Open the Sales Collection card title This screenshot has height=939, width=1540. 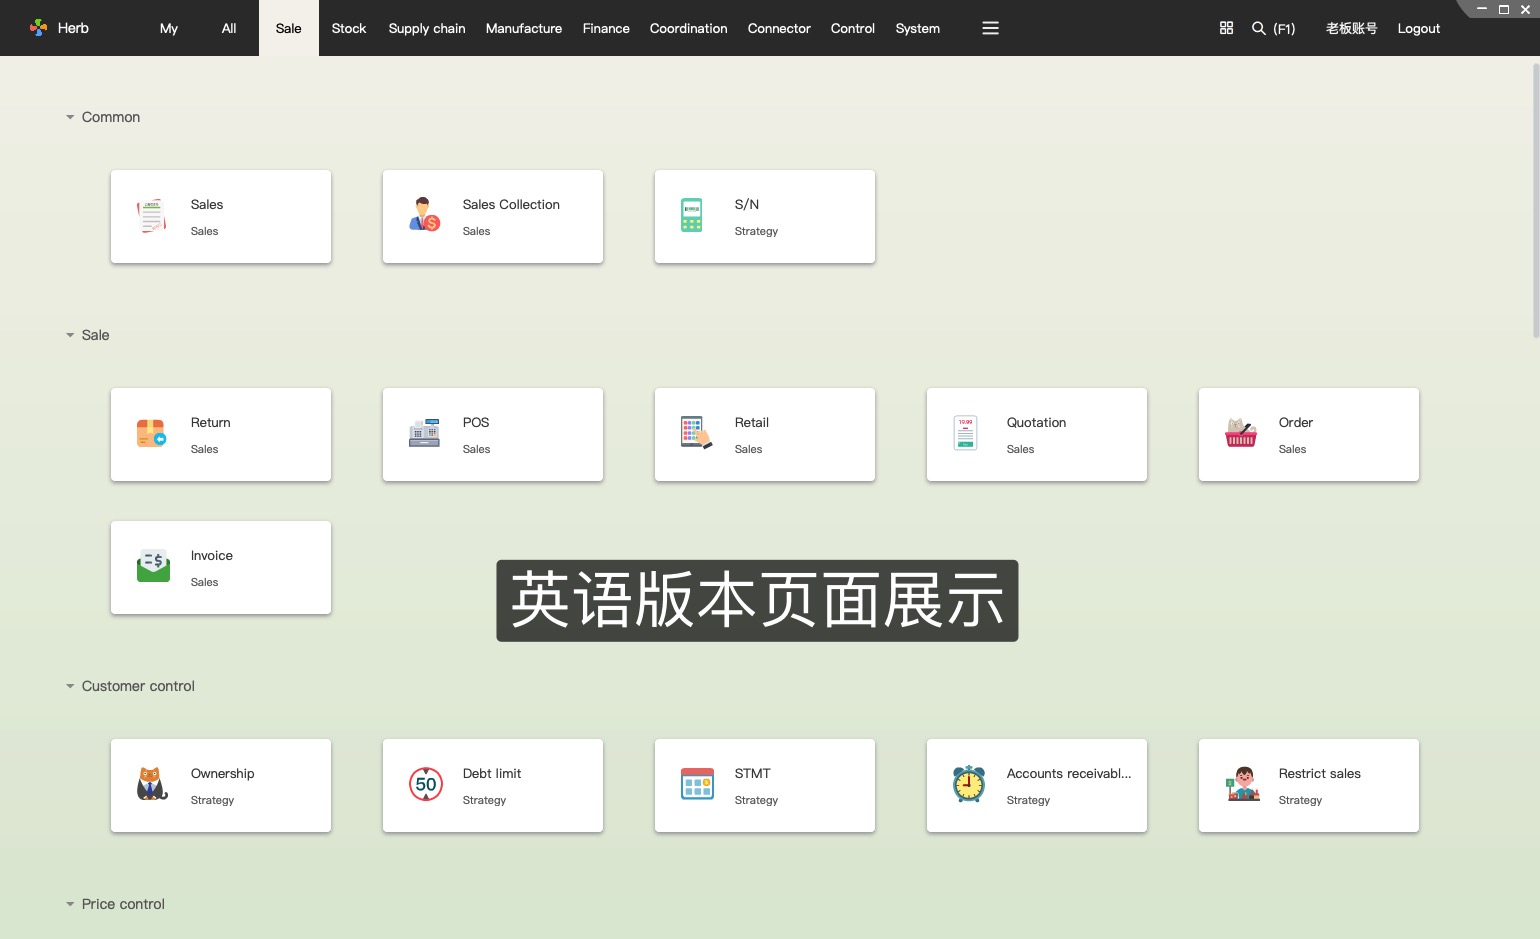(x=511, y=204)
